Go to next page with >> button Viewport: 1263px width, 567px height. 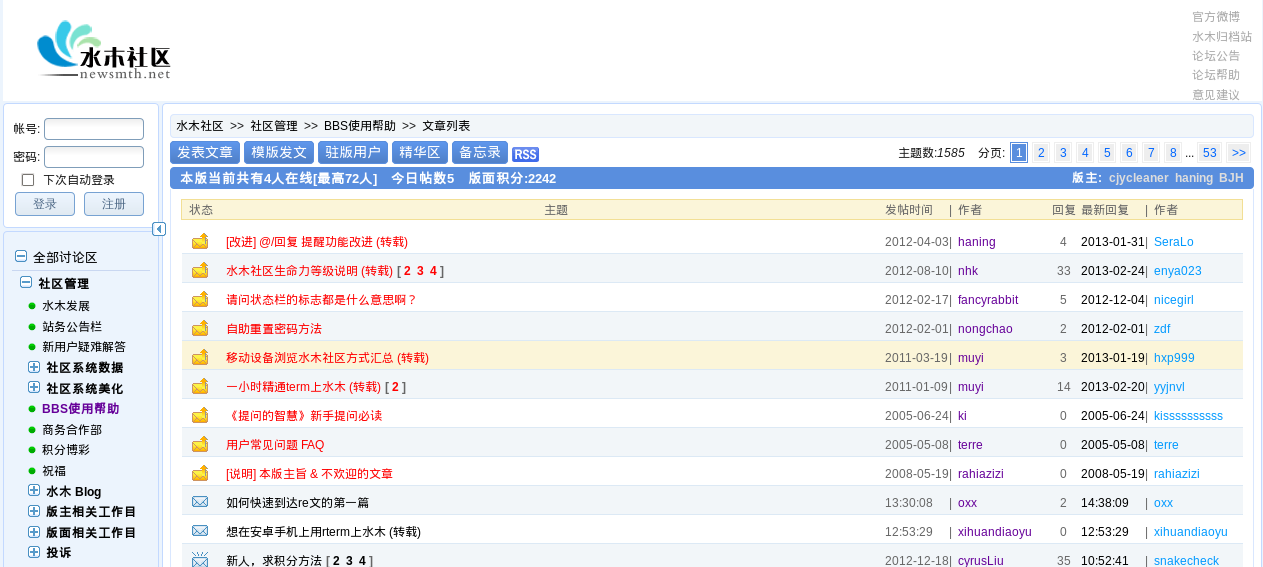click(x=1238, y=153)
